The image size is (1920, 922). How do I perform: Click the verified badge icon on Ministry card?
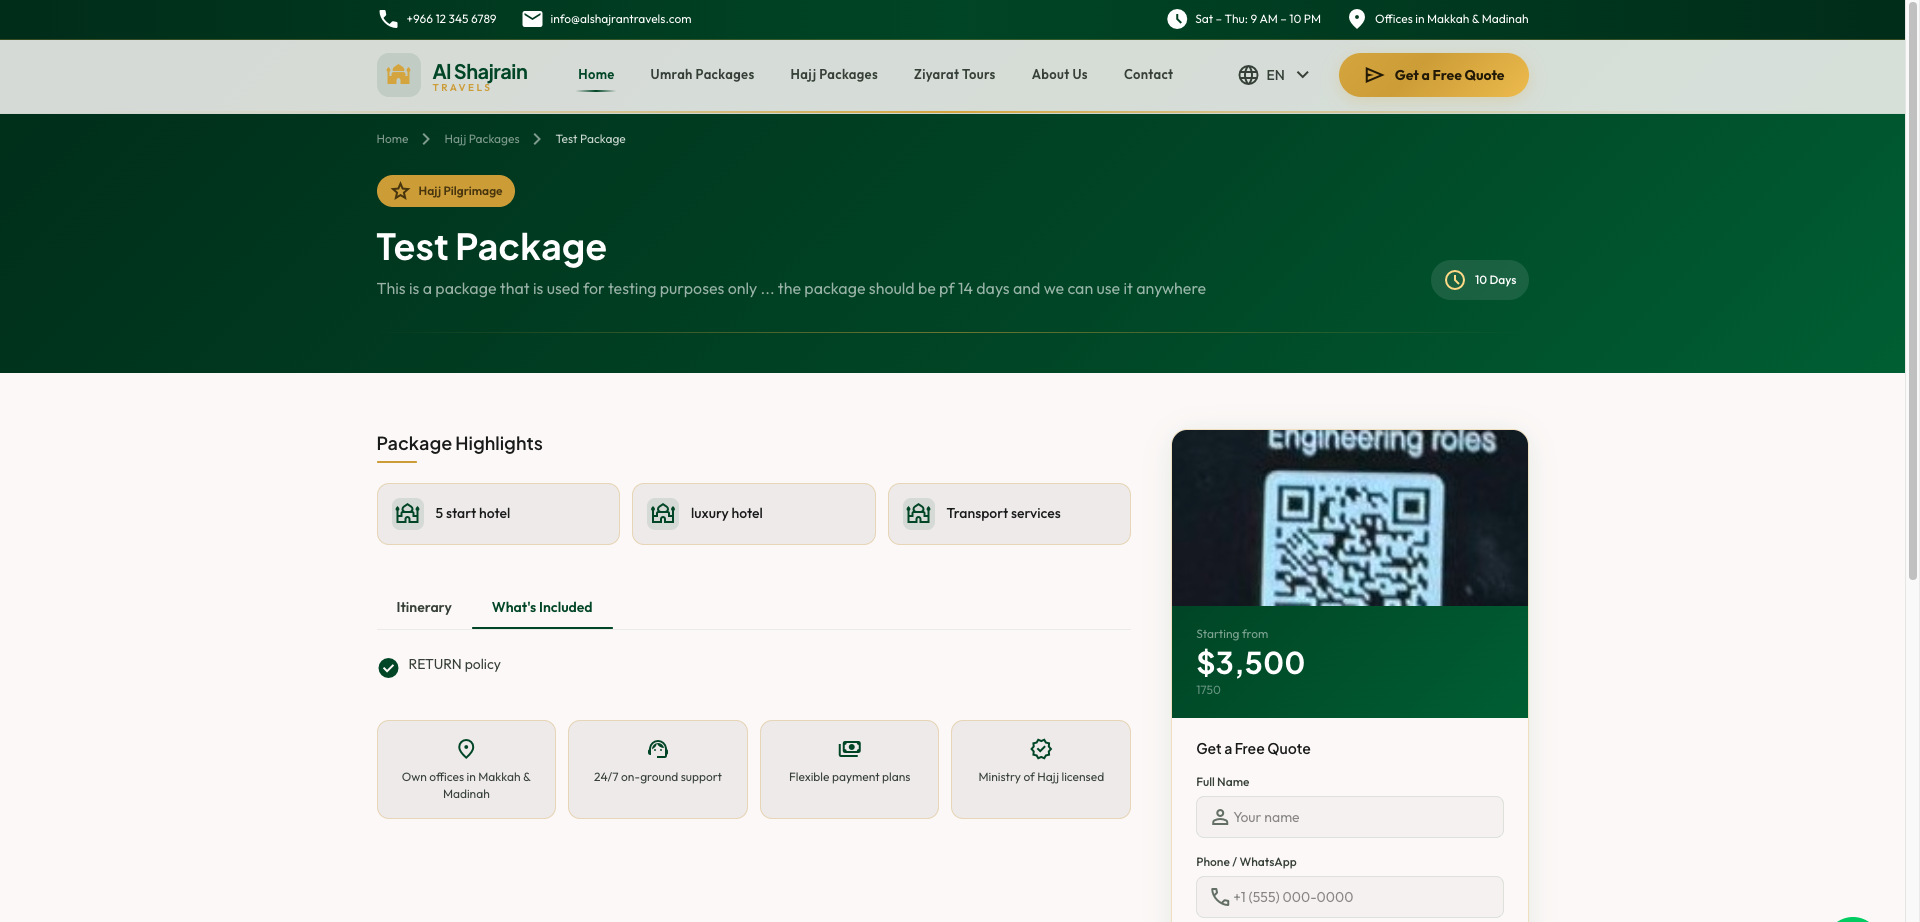1041,749
